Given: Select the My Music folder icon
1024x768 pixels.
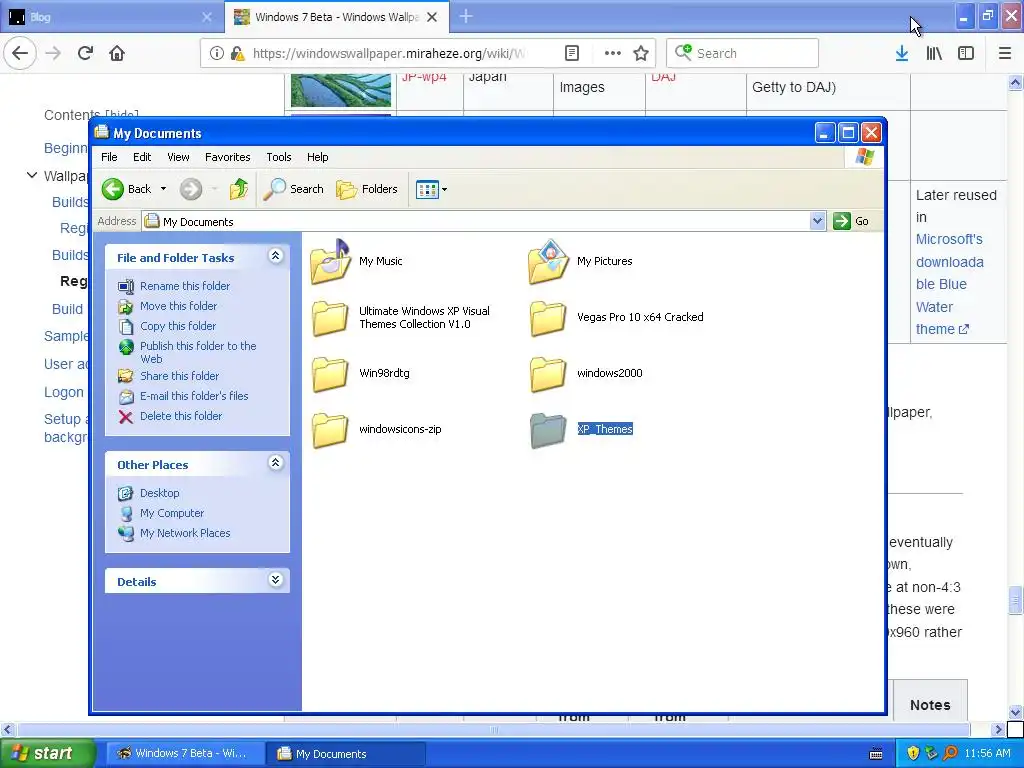Looking at the screenshot, I should click(330, 261).
